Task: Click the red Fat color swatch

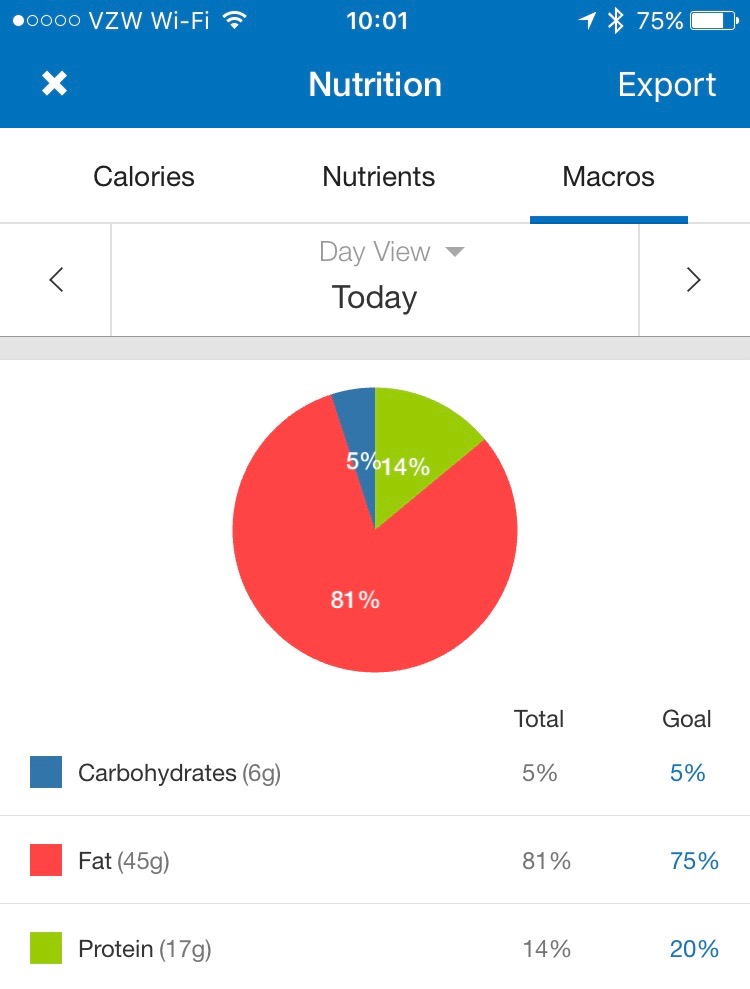Action: pyautogui.click(x=46, y=860)
